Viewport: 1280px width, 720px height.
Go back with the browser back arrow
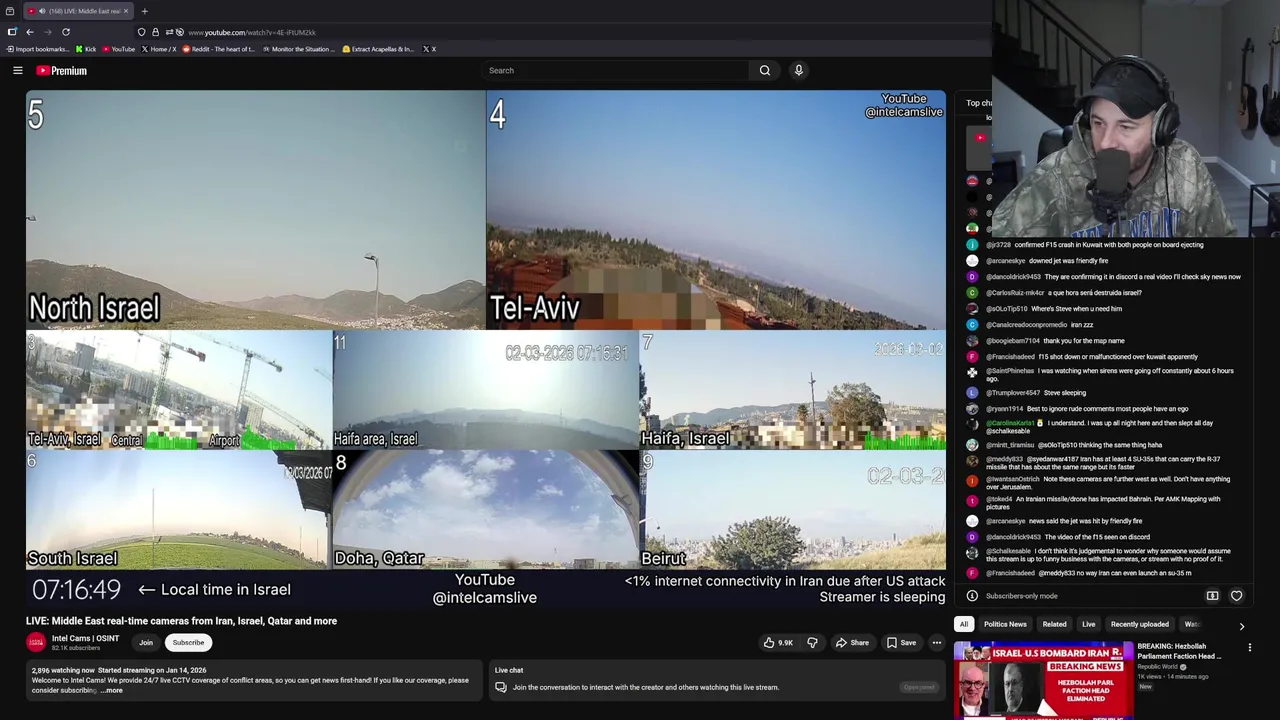30,32
